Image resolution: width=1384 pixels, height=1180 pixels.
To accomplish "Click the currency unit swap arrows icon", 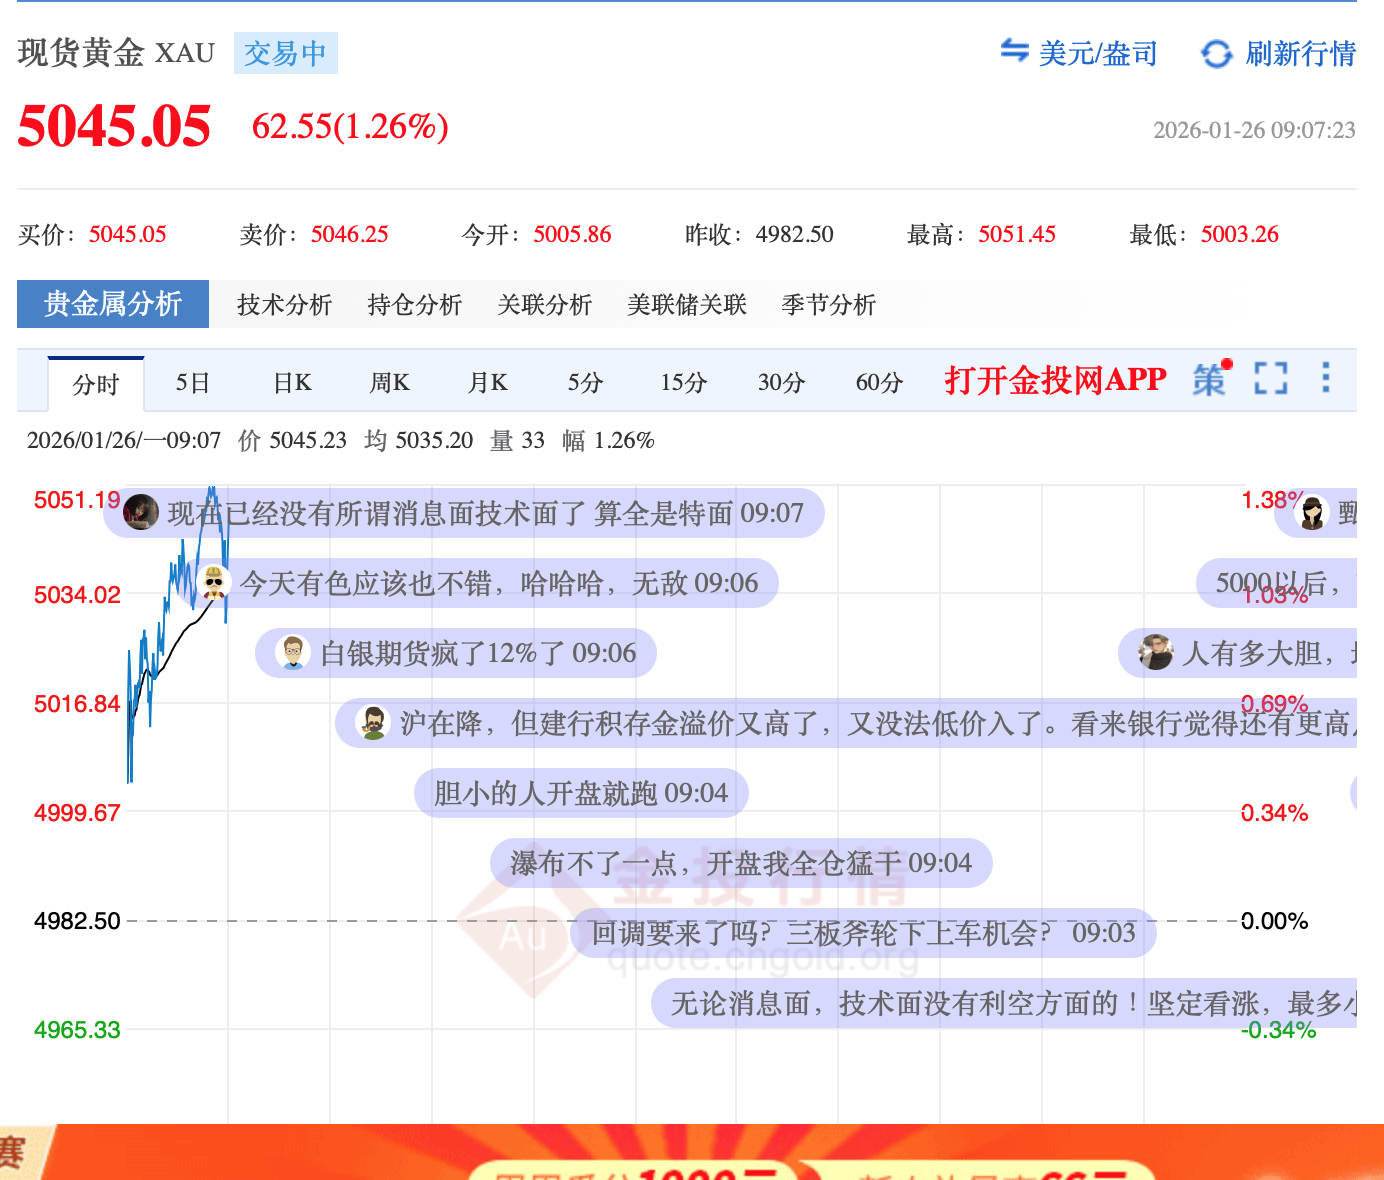I will coord(1014,51).
